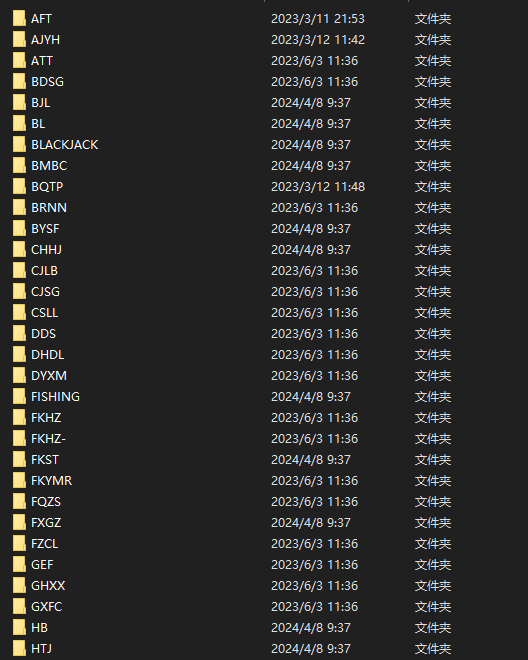
Task: Select the FKHZ- folder name
Action: [x=48, y=439]
